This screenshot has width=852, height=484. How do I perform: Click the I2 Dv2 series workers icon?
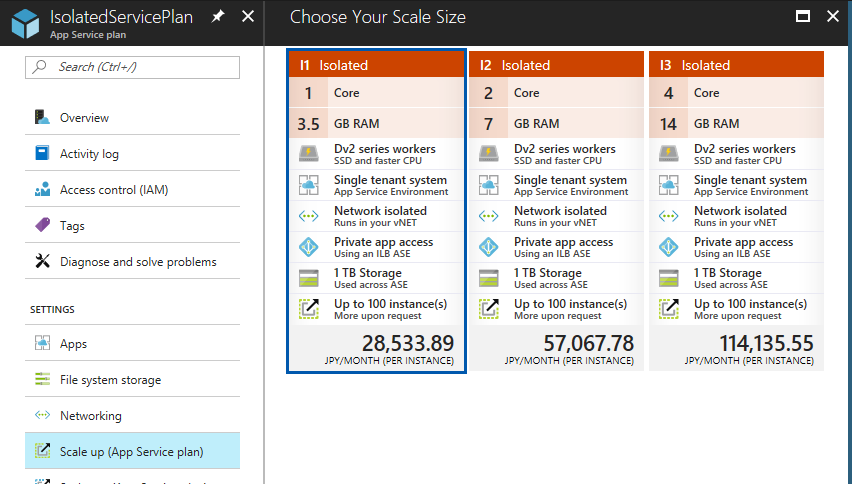(488, 154)
